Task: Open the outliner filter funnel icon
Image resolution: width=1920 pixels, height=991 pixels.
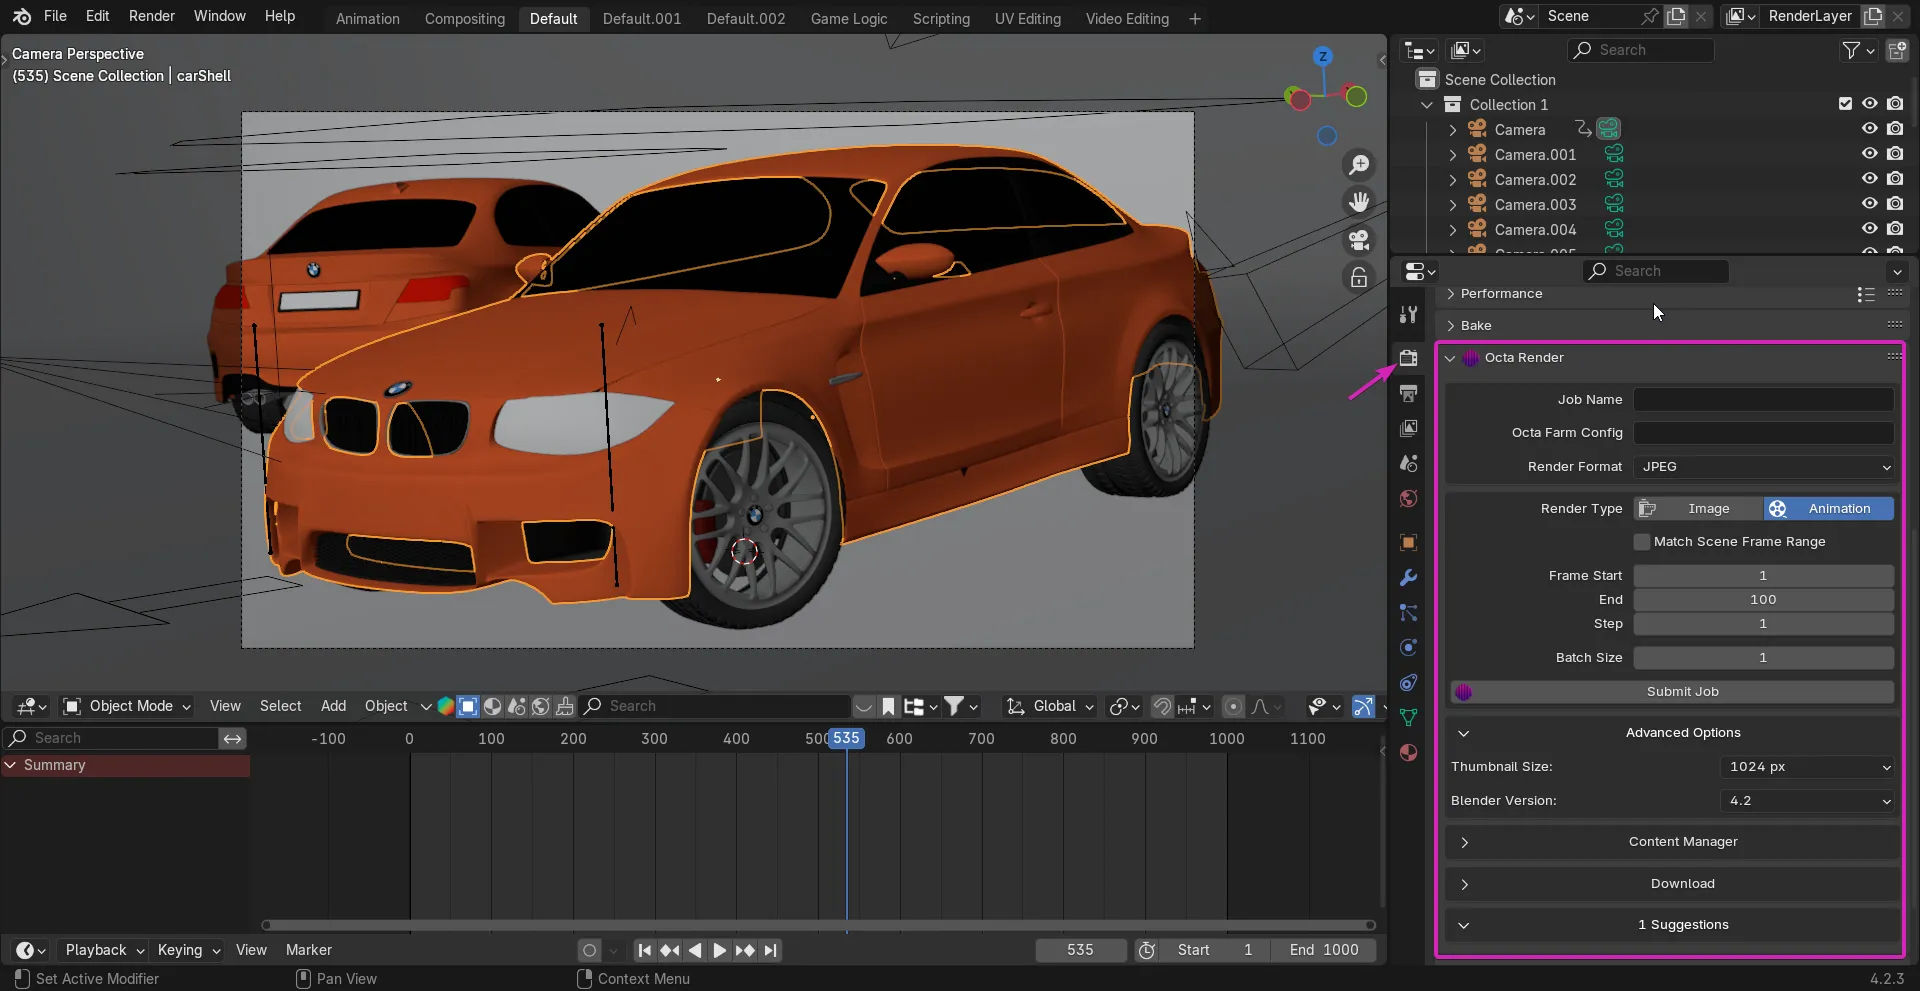Action: click(1851, 50)
